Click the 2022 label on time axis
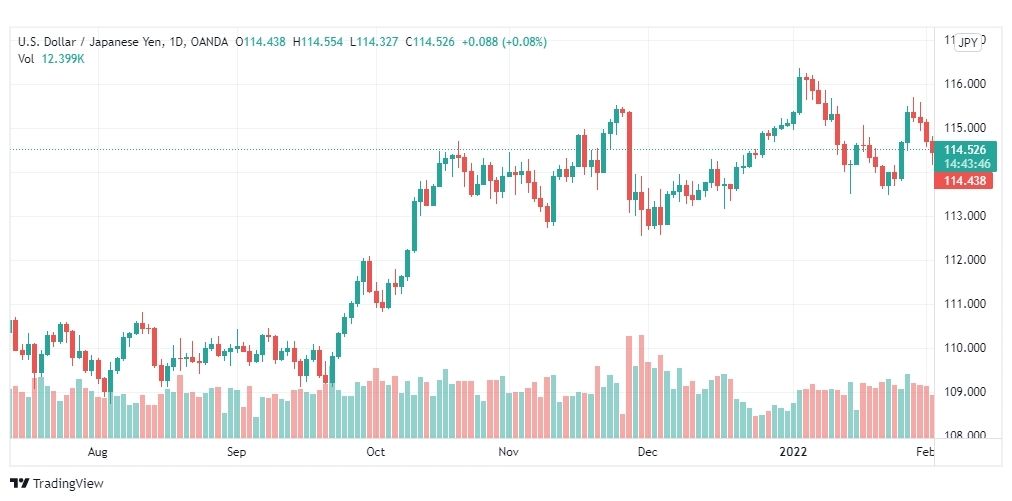This screenshot has height=501, width=1012. point(793,452)
